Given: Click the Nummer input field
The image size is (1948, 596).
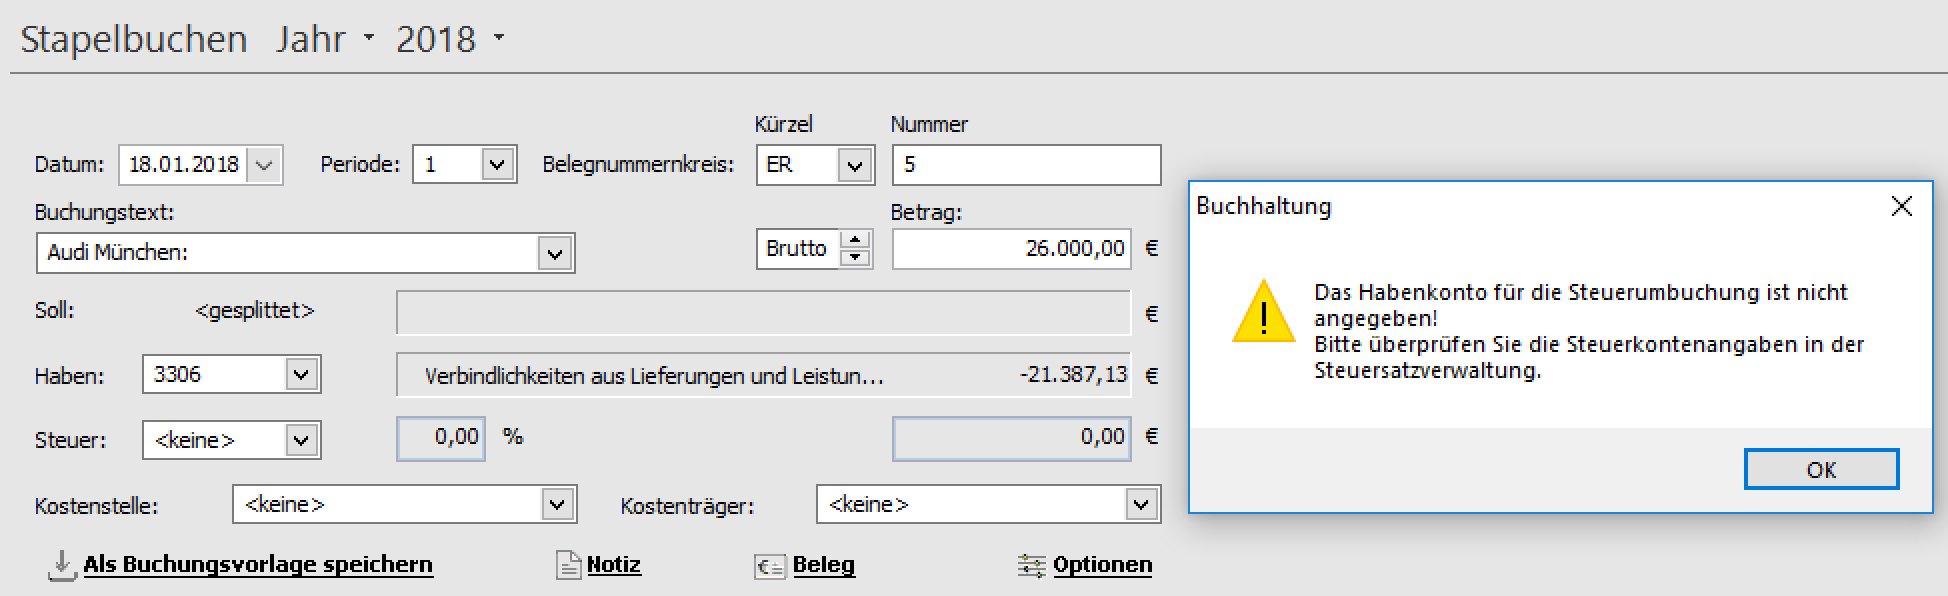Looking at the screenshot, I should (1026, 165).
